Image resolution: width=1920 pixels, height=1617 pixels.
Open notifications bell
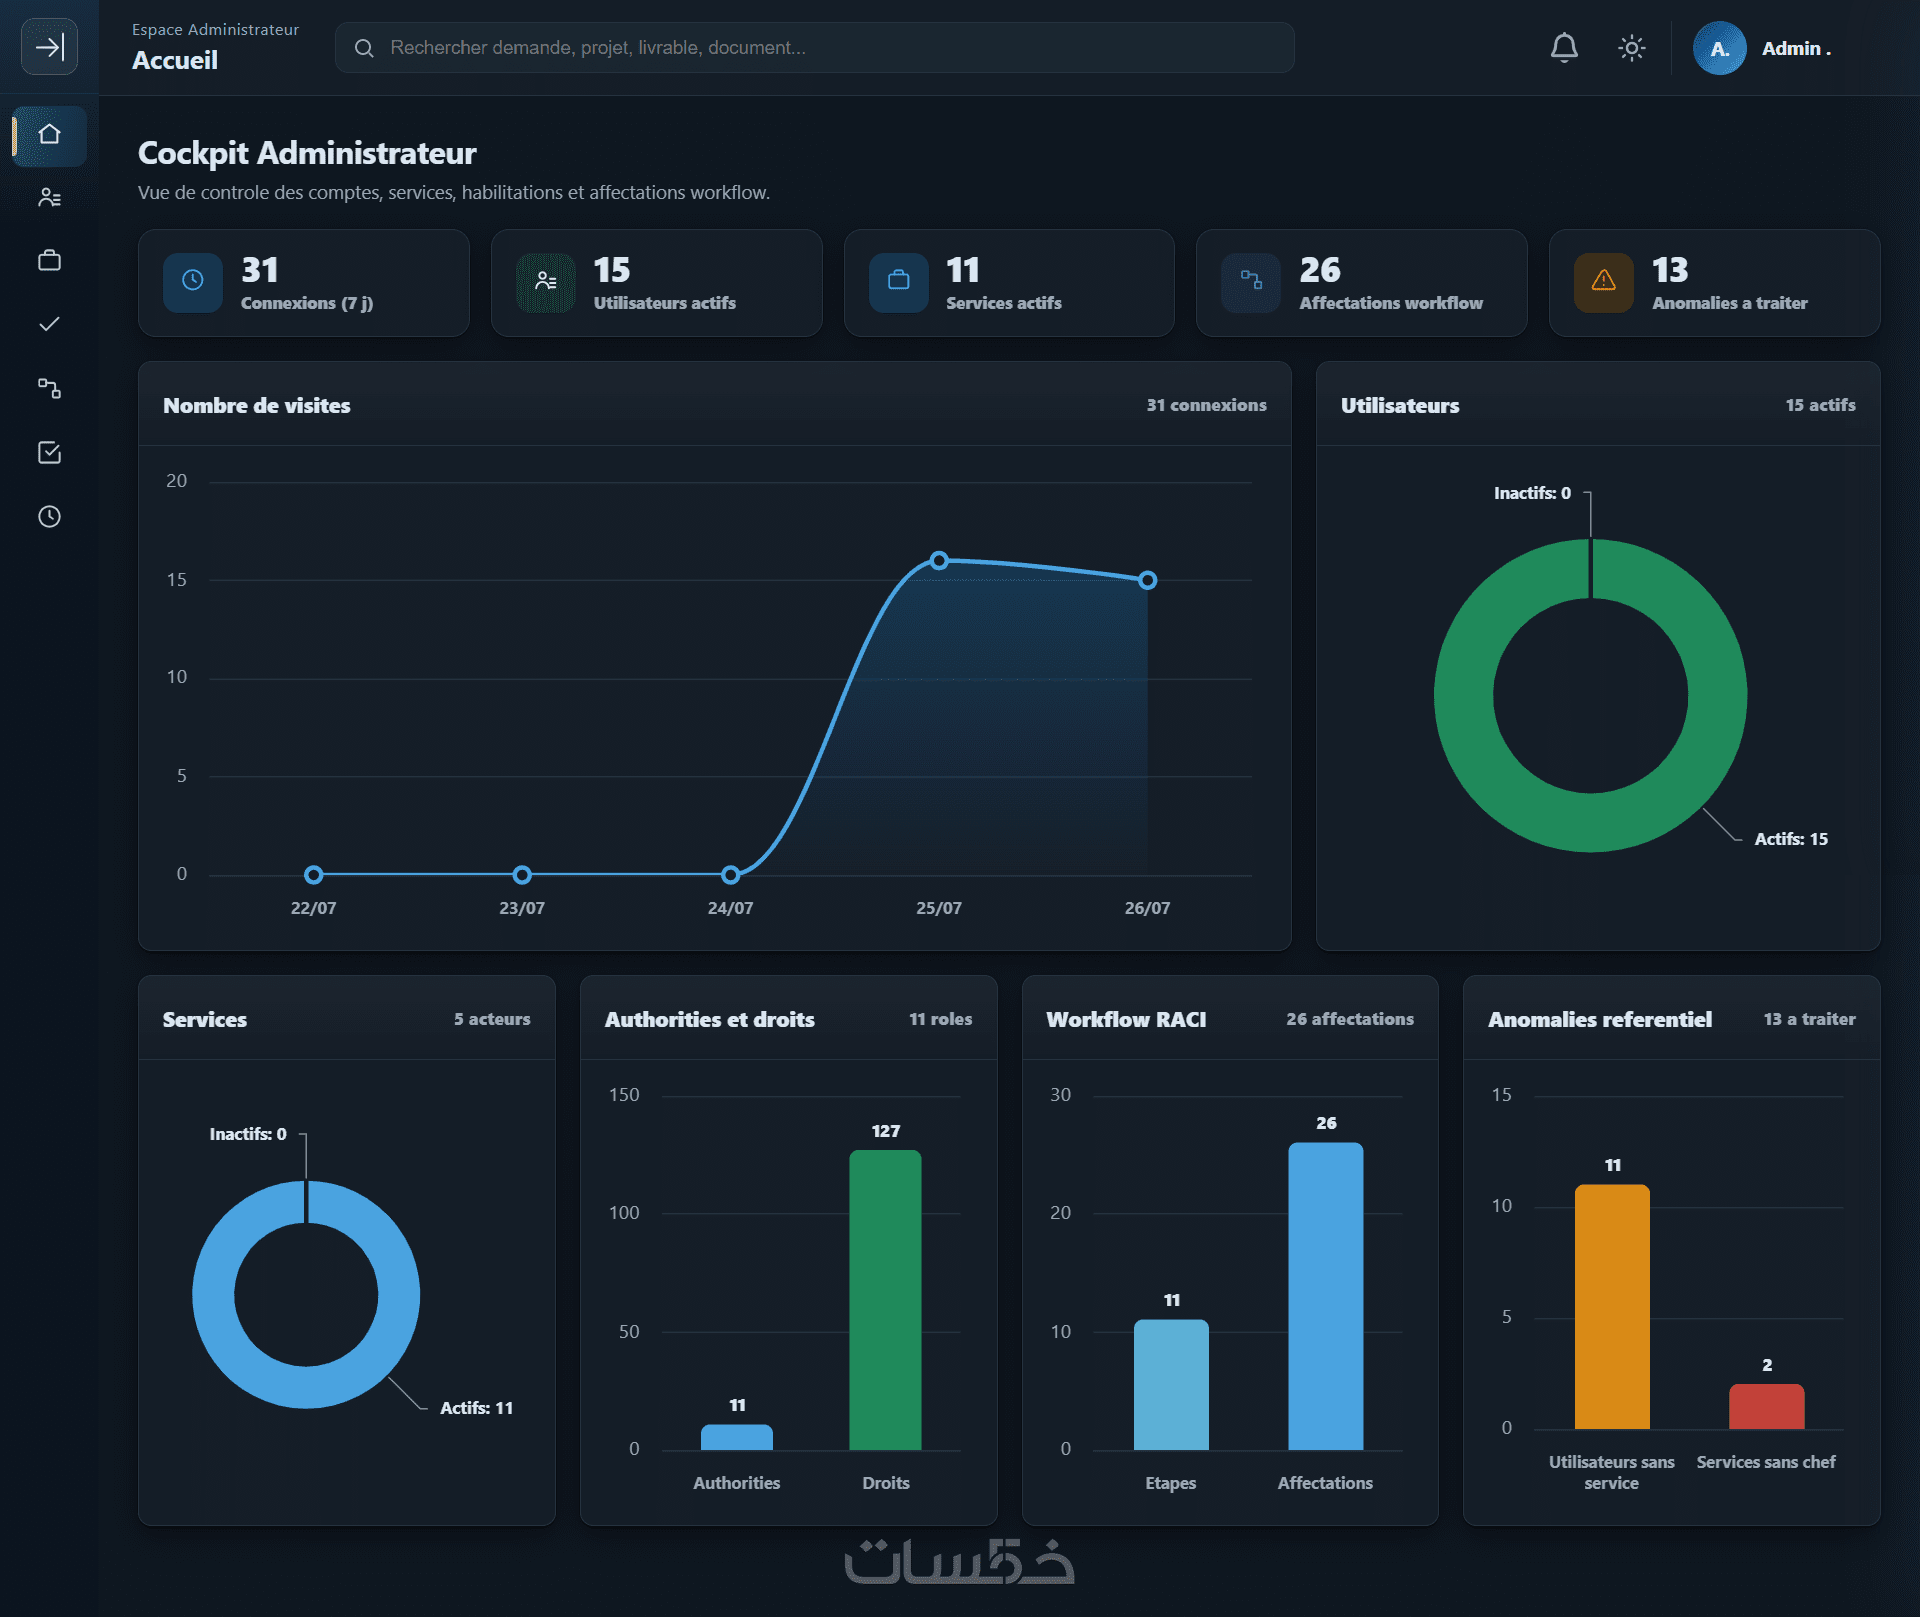coord(1564,48)
